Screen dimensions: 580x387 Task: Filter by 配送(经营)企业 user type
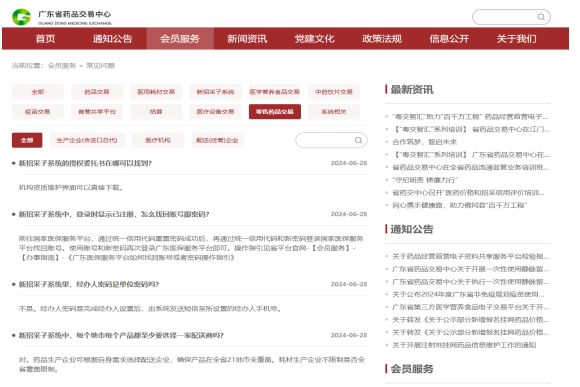[217, 140]
